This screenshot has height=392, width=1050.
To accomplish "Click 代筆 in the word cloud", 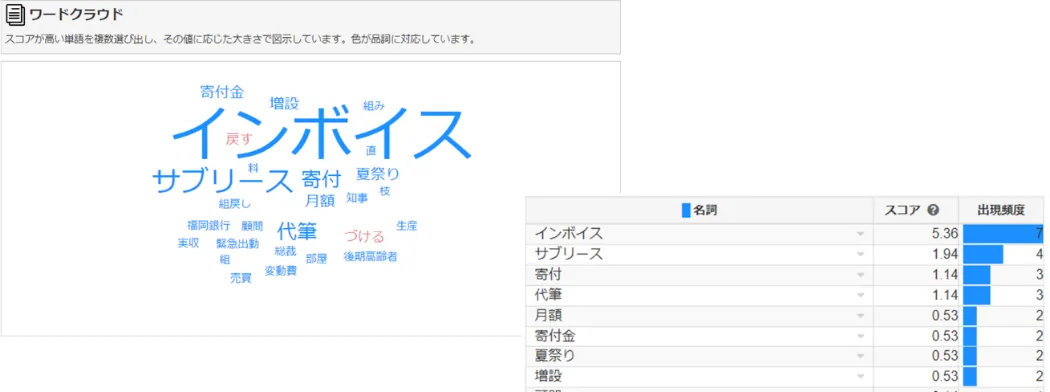I will tap(297, 231).
